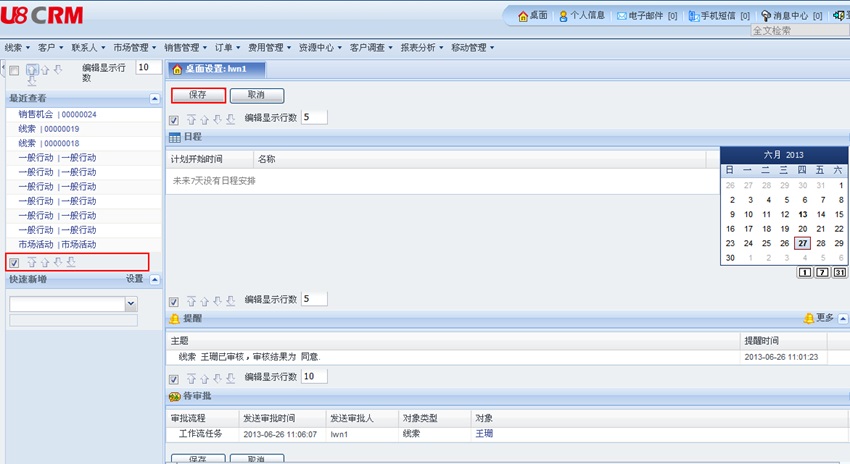Click move-up arrow above 最近查看 panel
The width and height of the screenshot is (850, 464).
click(45, 70)
